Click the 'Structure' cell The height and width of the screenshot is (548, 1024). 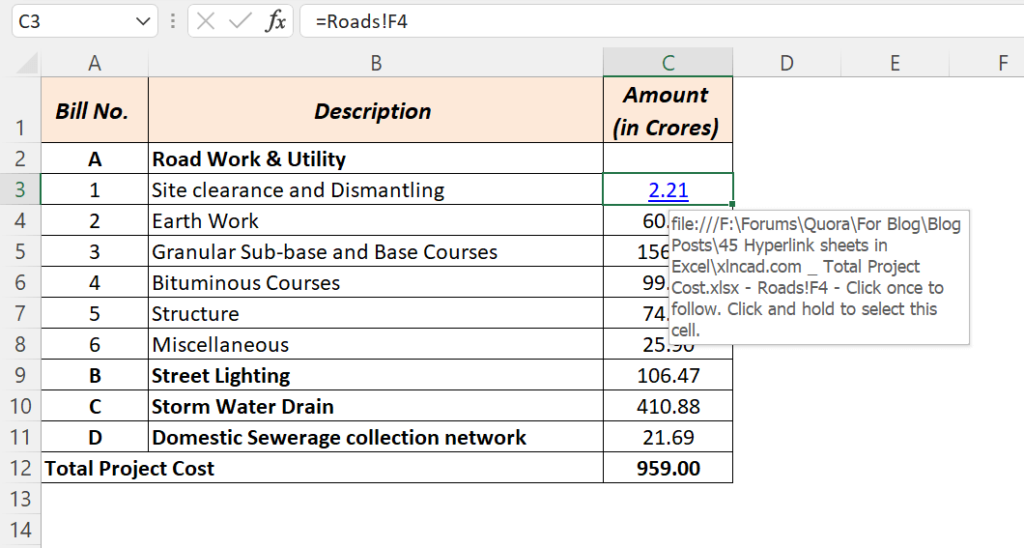point(376,314)
